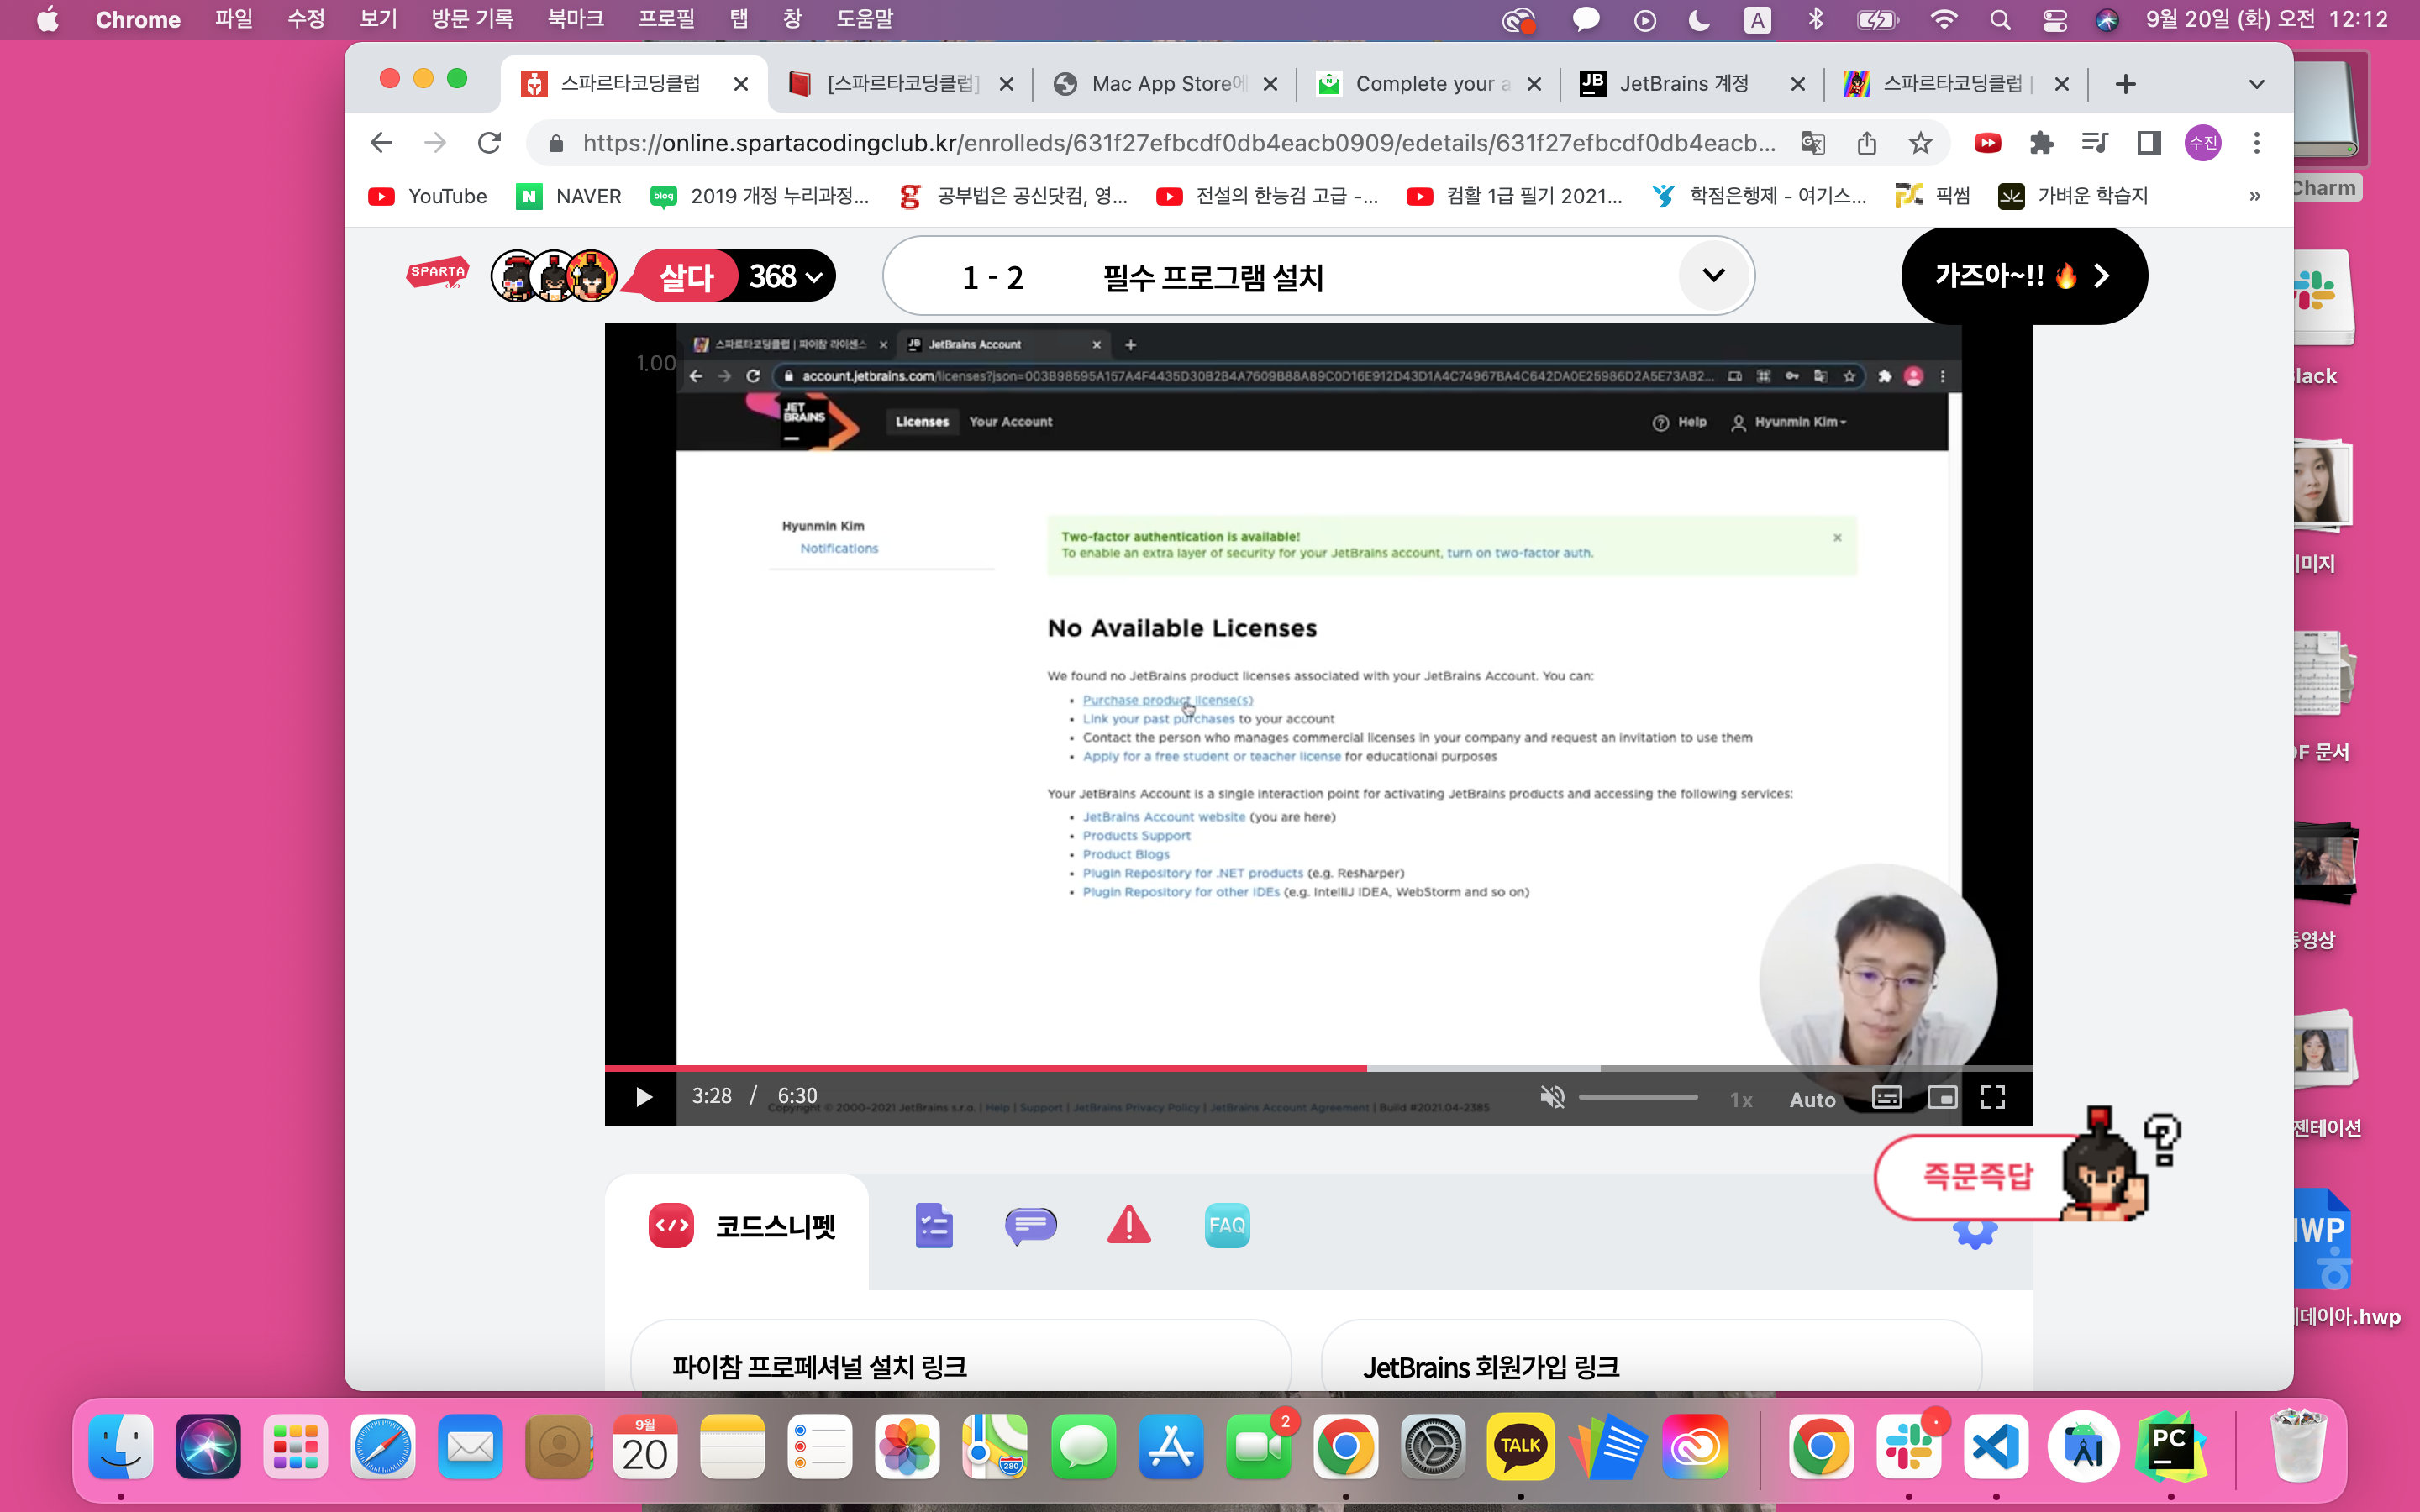Click the Sparta logo
Viewport: 2420px width, 1512px height.
pos(437,273)
